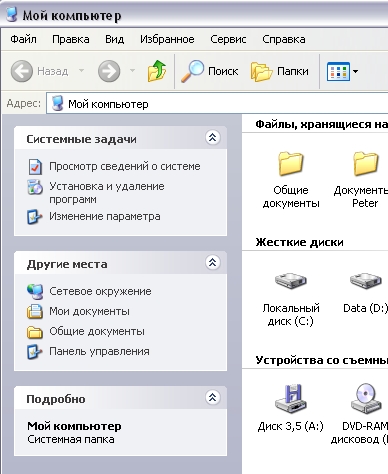Click the Back (Назад) arrow icon

click(x=22, y=71)
